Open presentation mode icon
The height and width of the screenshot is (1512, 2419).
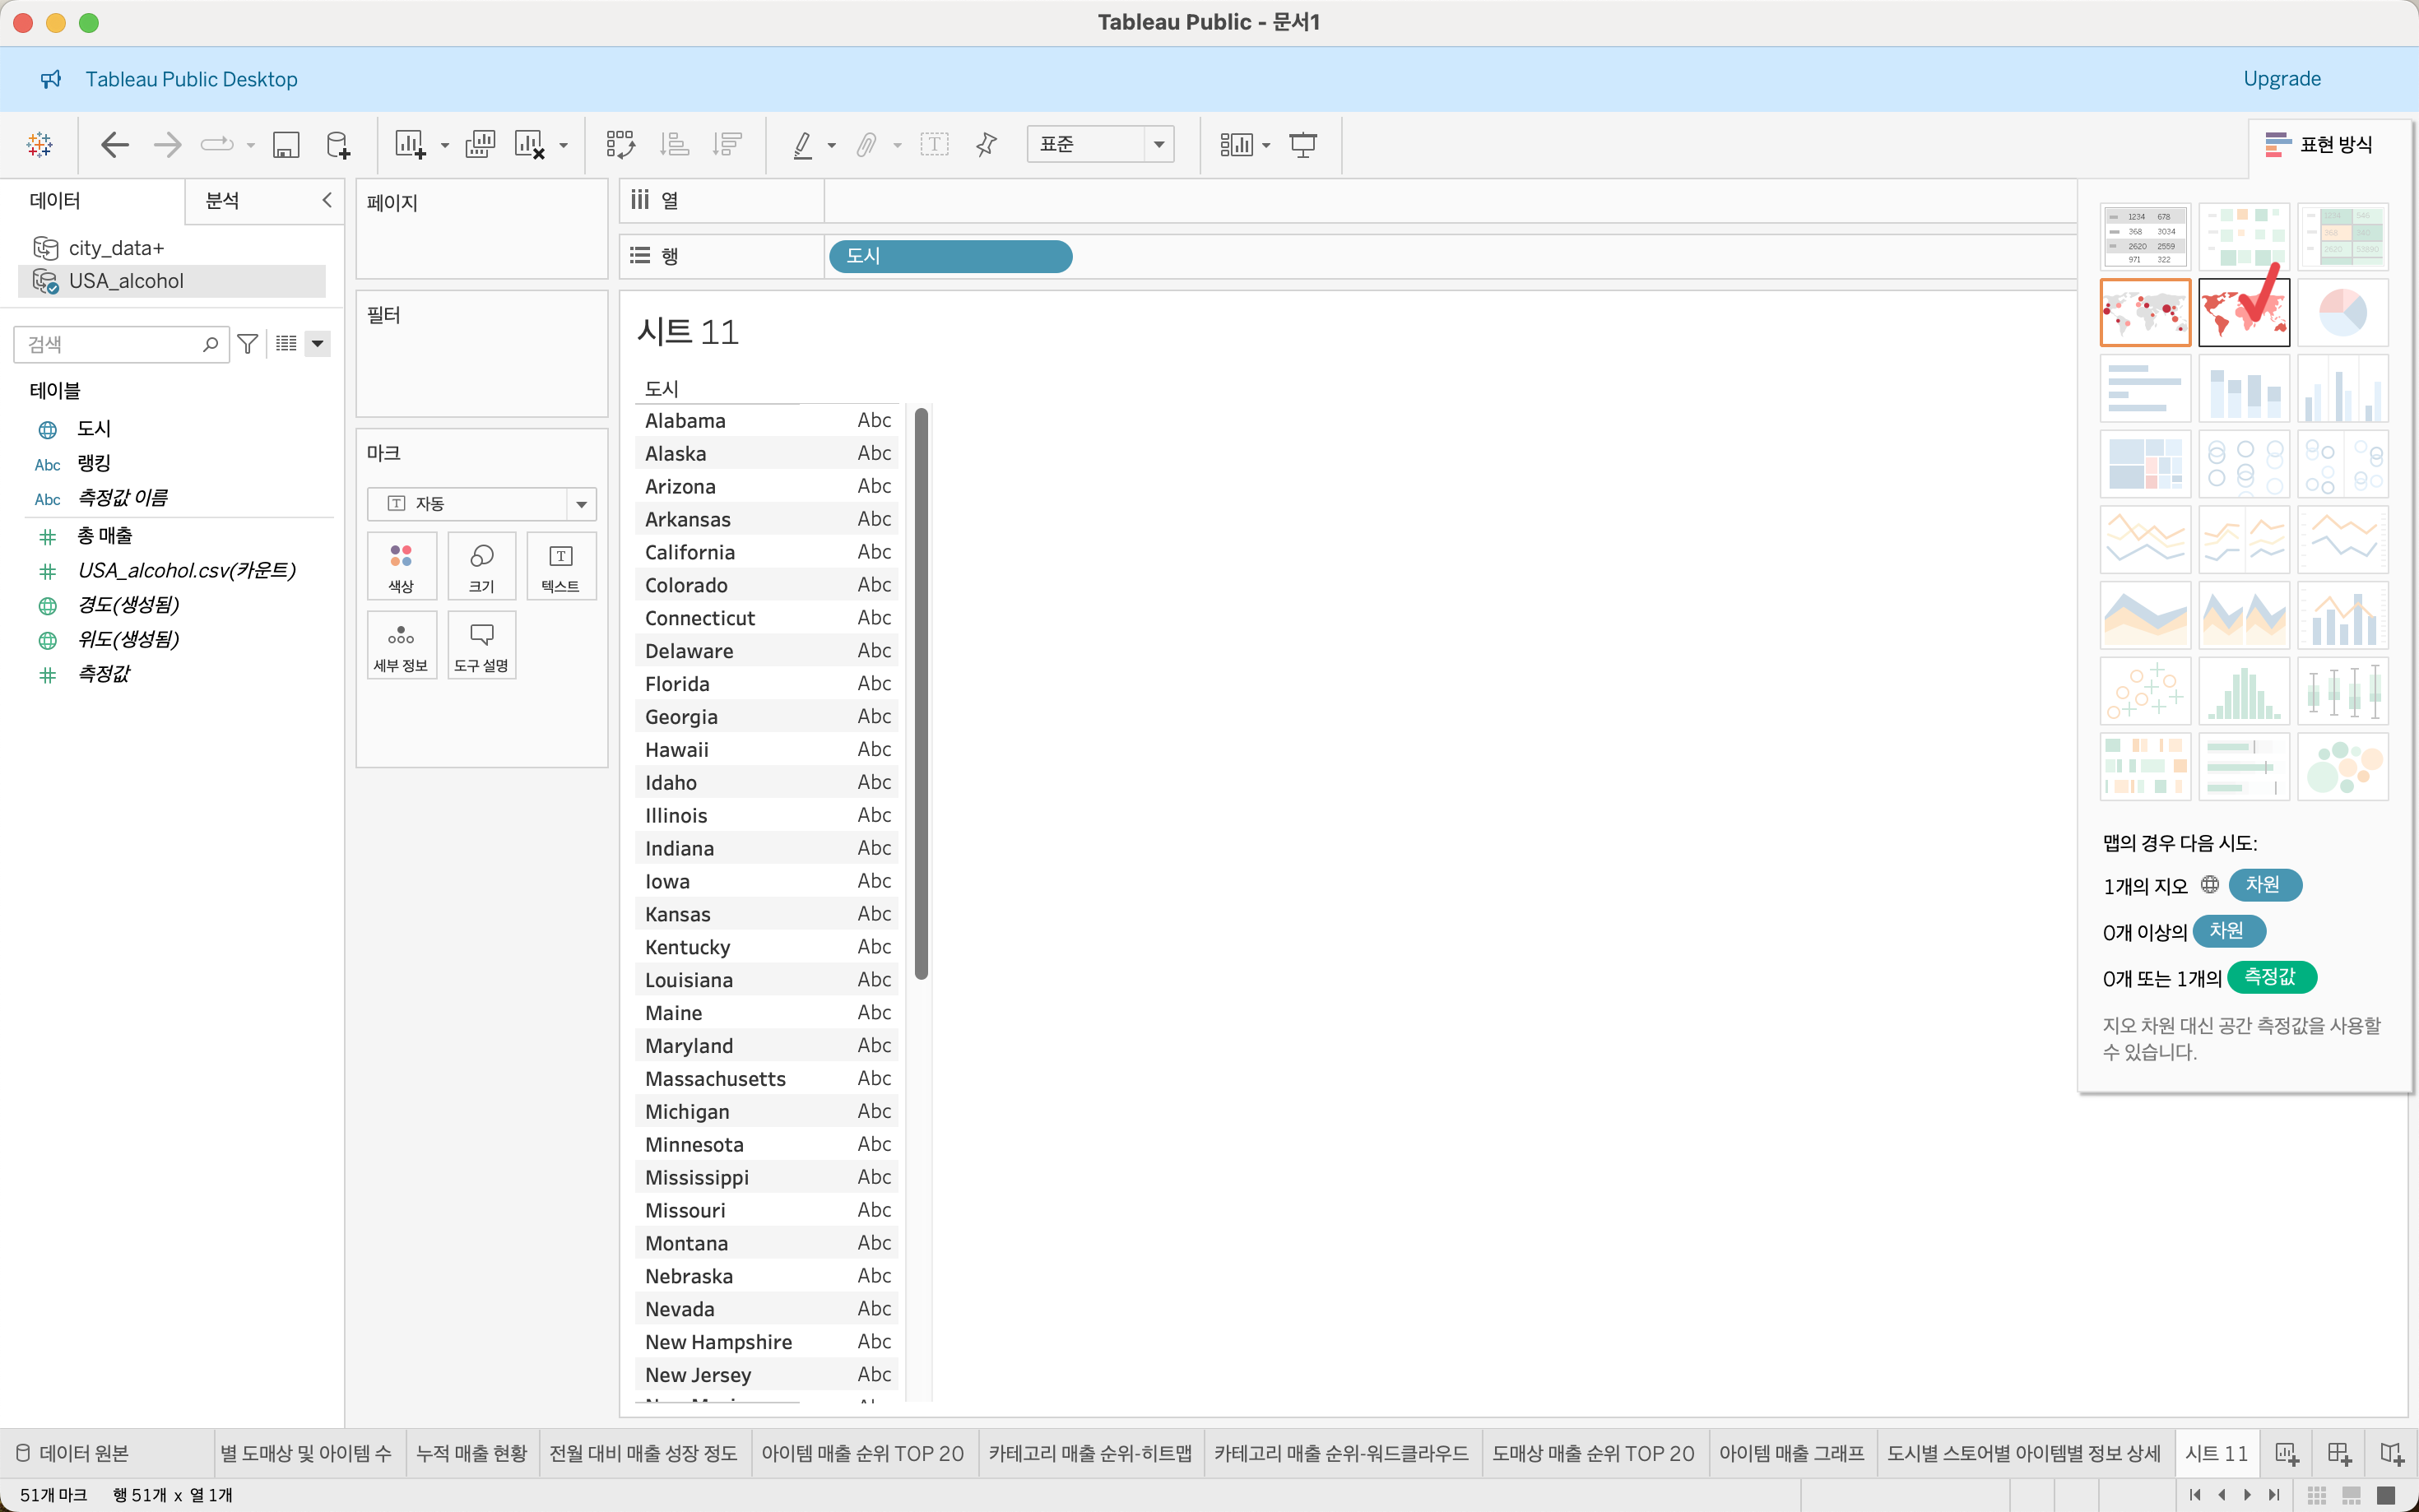(1303, 145)
